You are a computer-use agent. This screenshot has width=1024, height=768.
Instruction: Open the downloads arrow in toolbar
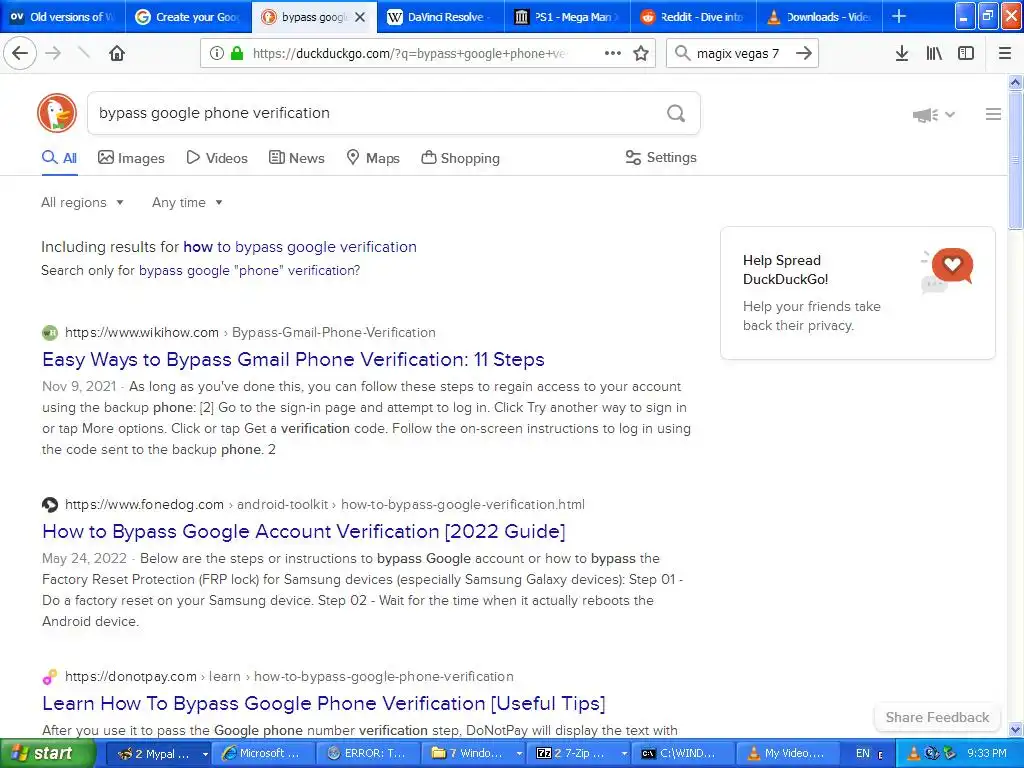[902, 53]
